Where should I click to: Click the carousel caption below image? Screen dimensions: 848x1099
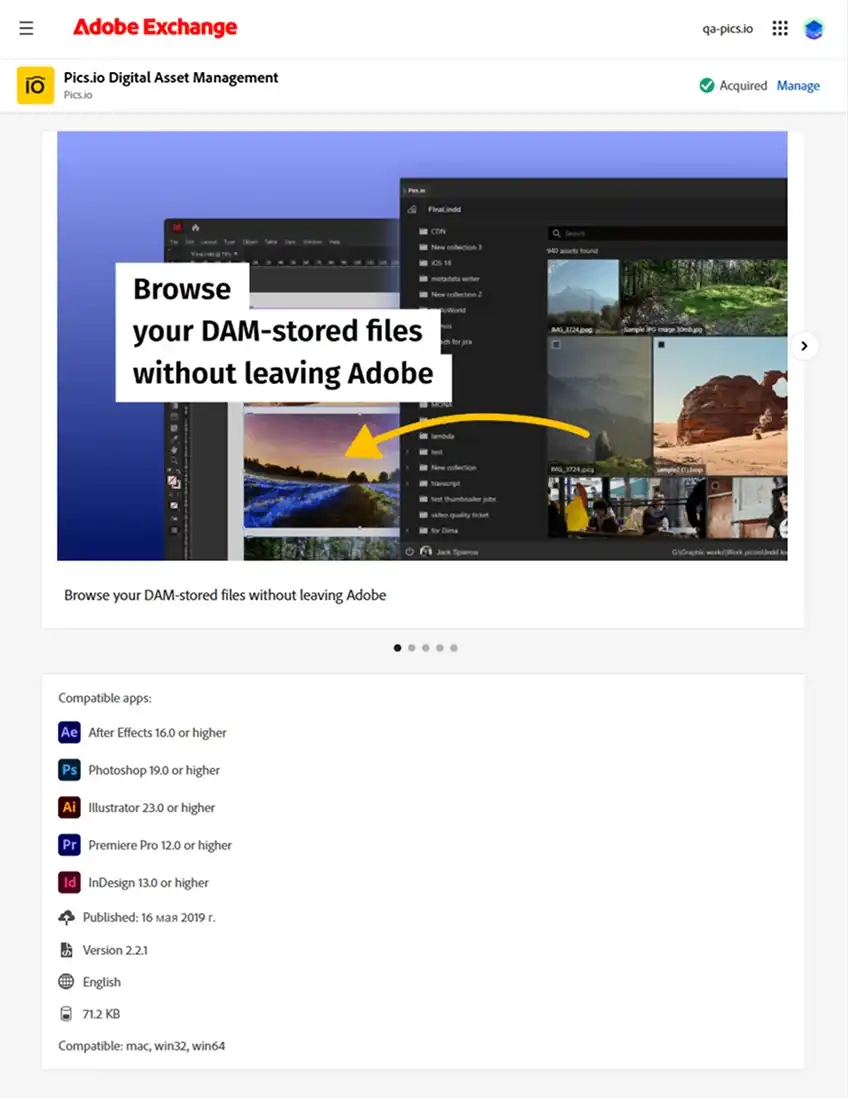coord(225,595)
